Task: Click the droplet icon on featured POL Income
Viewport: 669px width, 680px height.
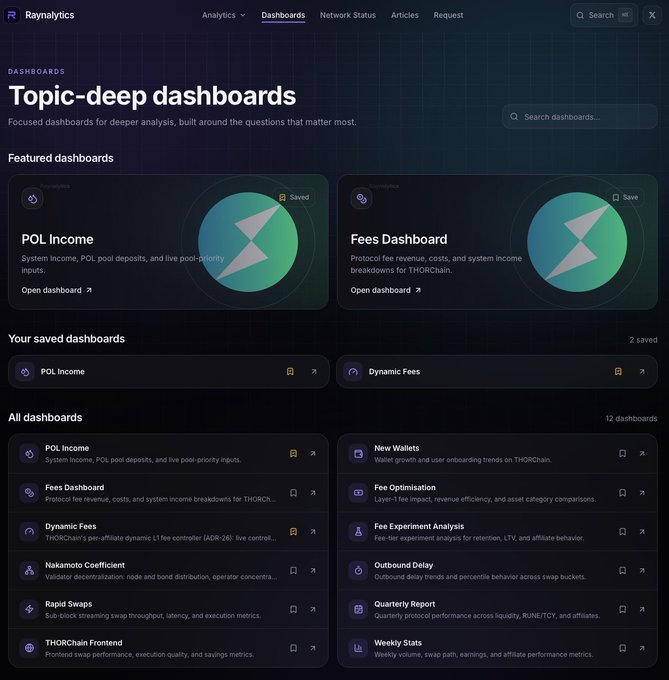Action: (32, 199)
